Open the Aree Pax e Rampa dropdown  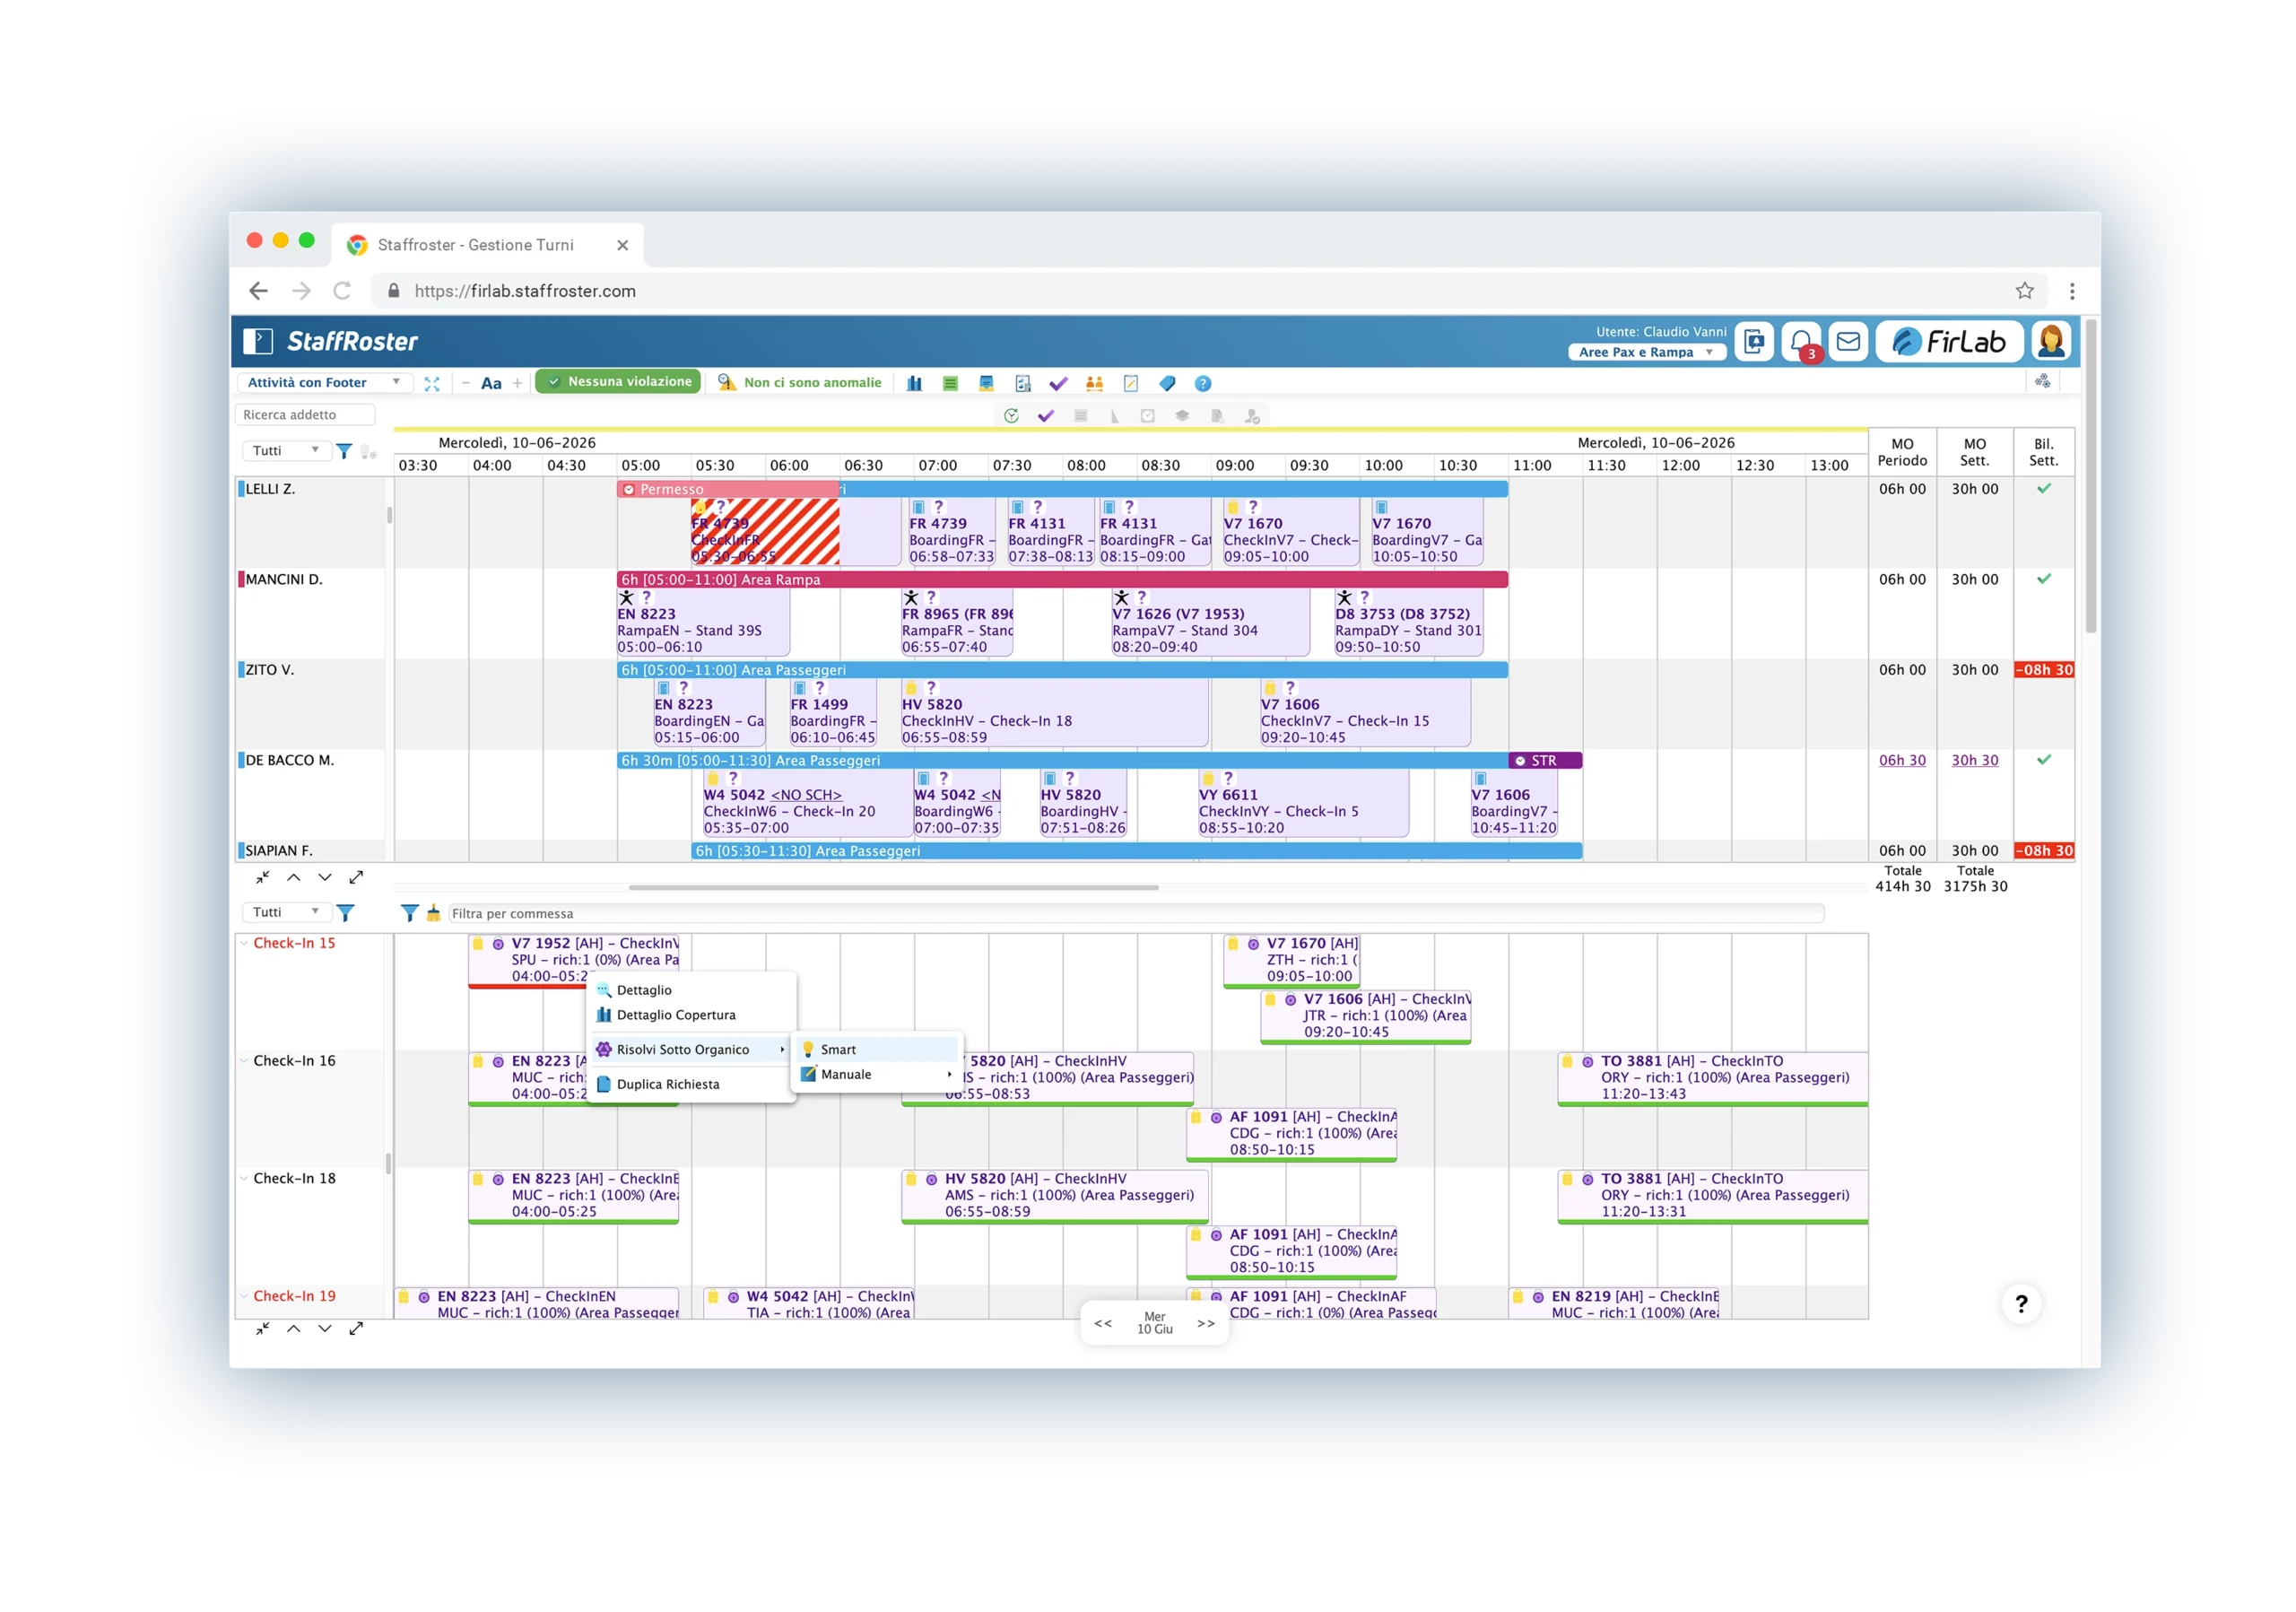click(x=1646, y=352)
